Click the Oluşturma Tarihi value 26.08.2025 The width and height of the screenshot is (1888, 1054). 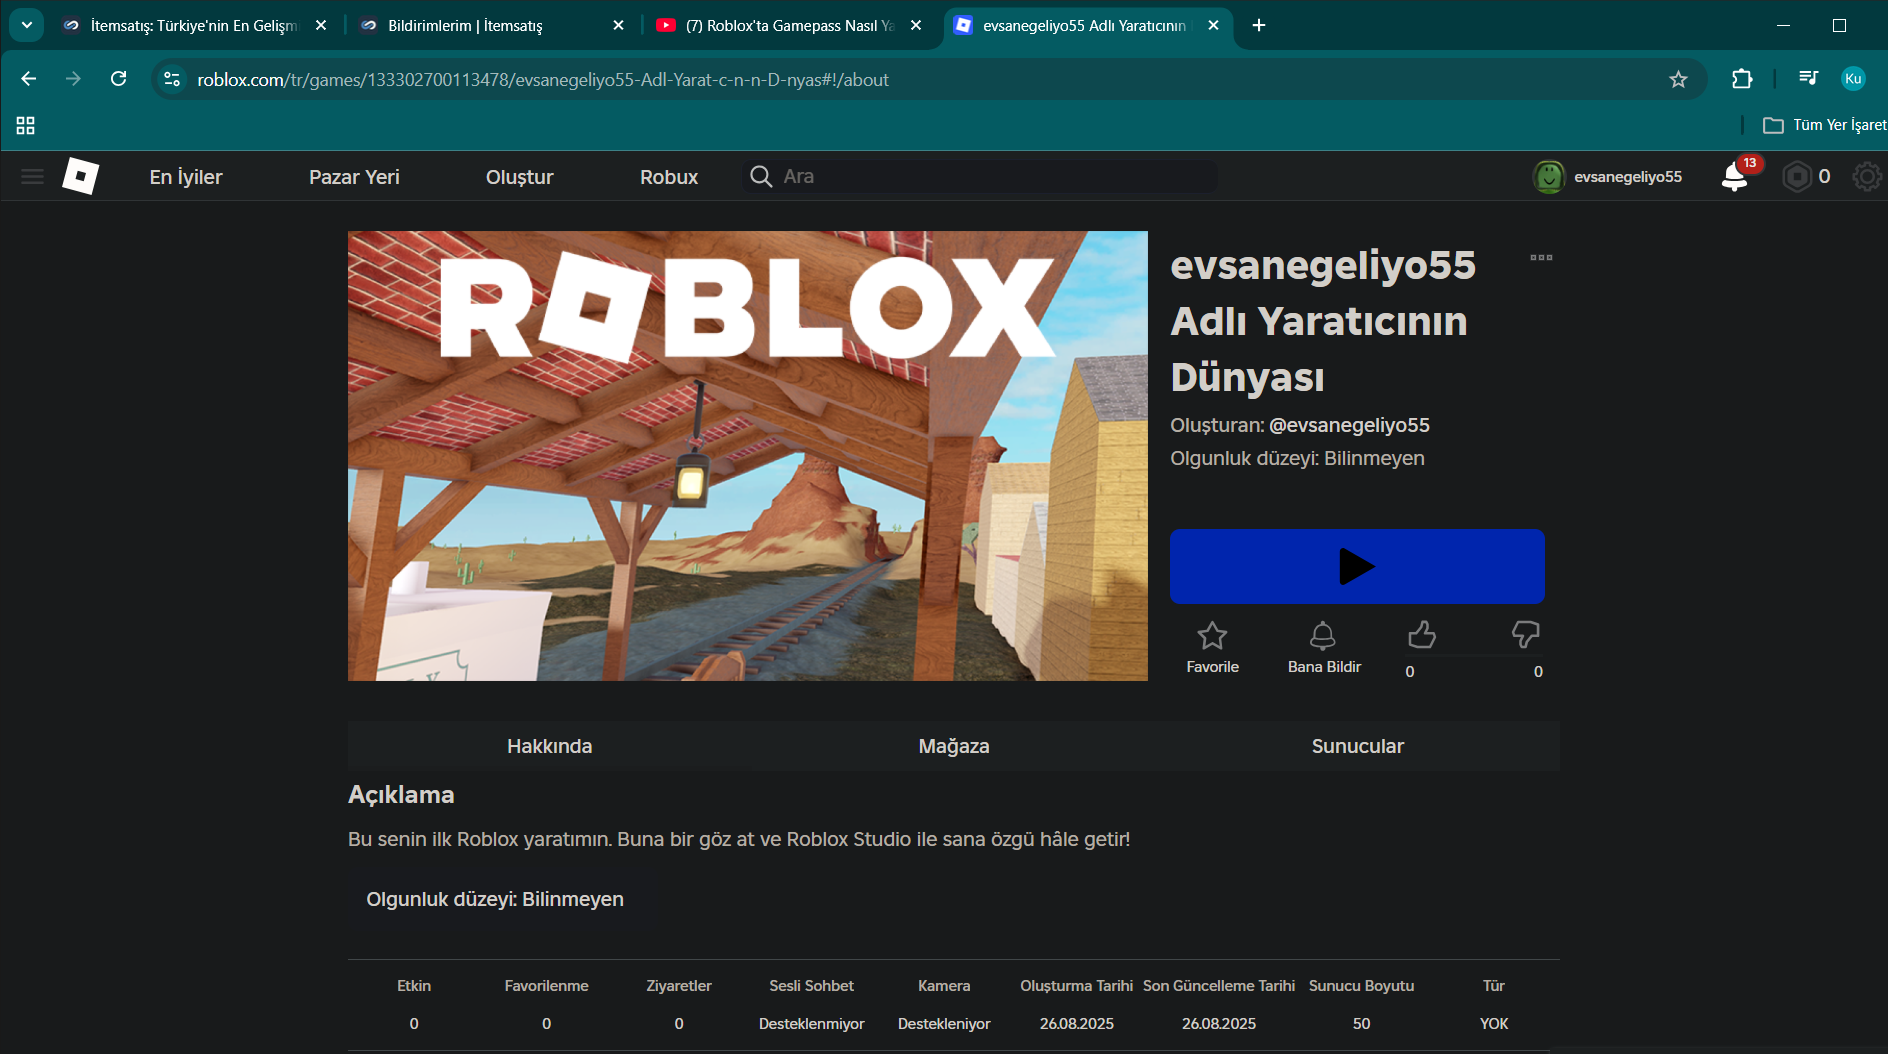coord(1076,1023)
